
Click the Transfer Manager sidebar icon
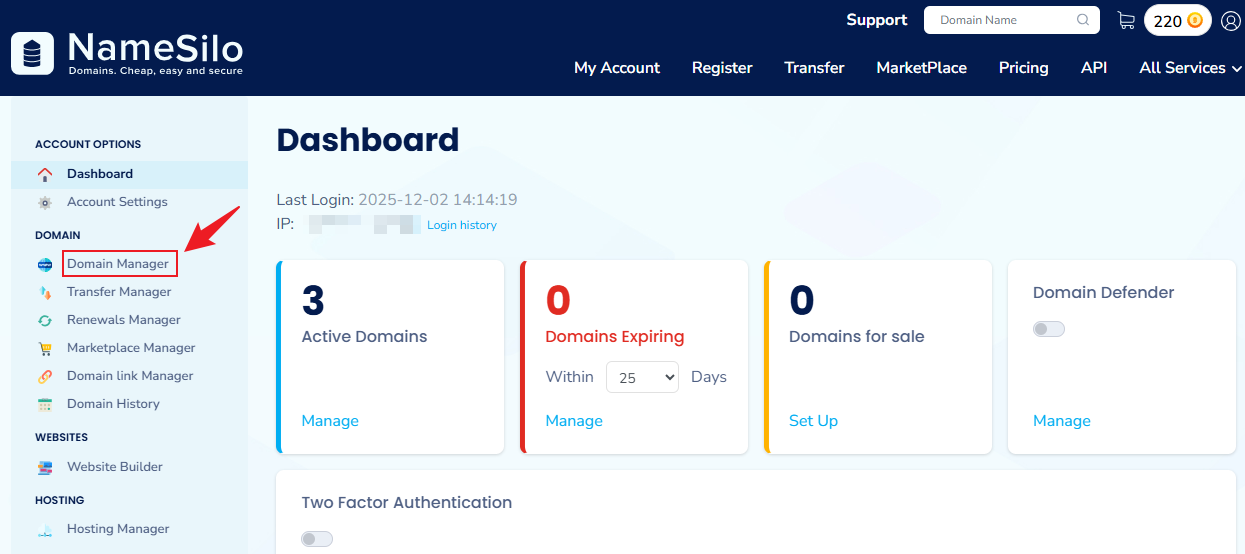click(44, 292)
